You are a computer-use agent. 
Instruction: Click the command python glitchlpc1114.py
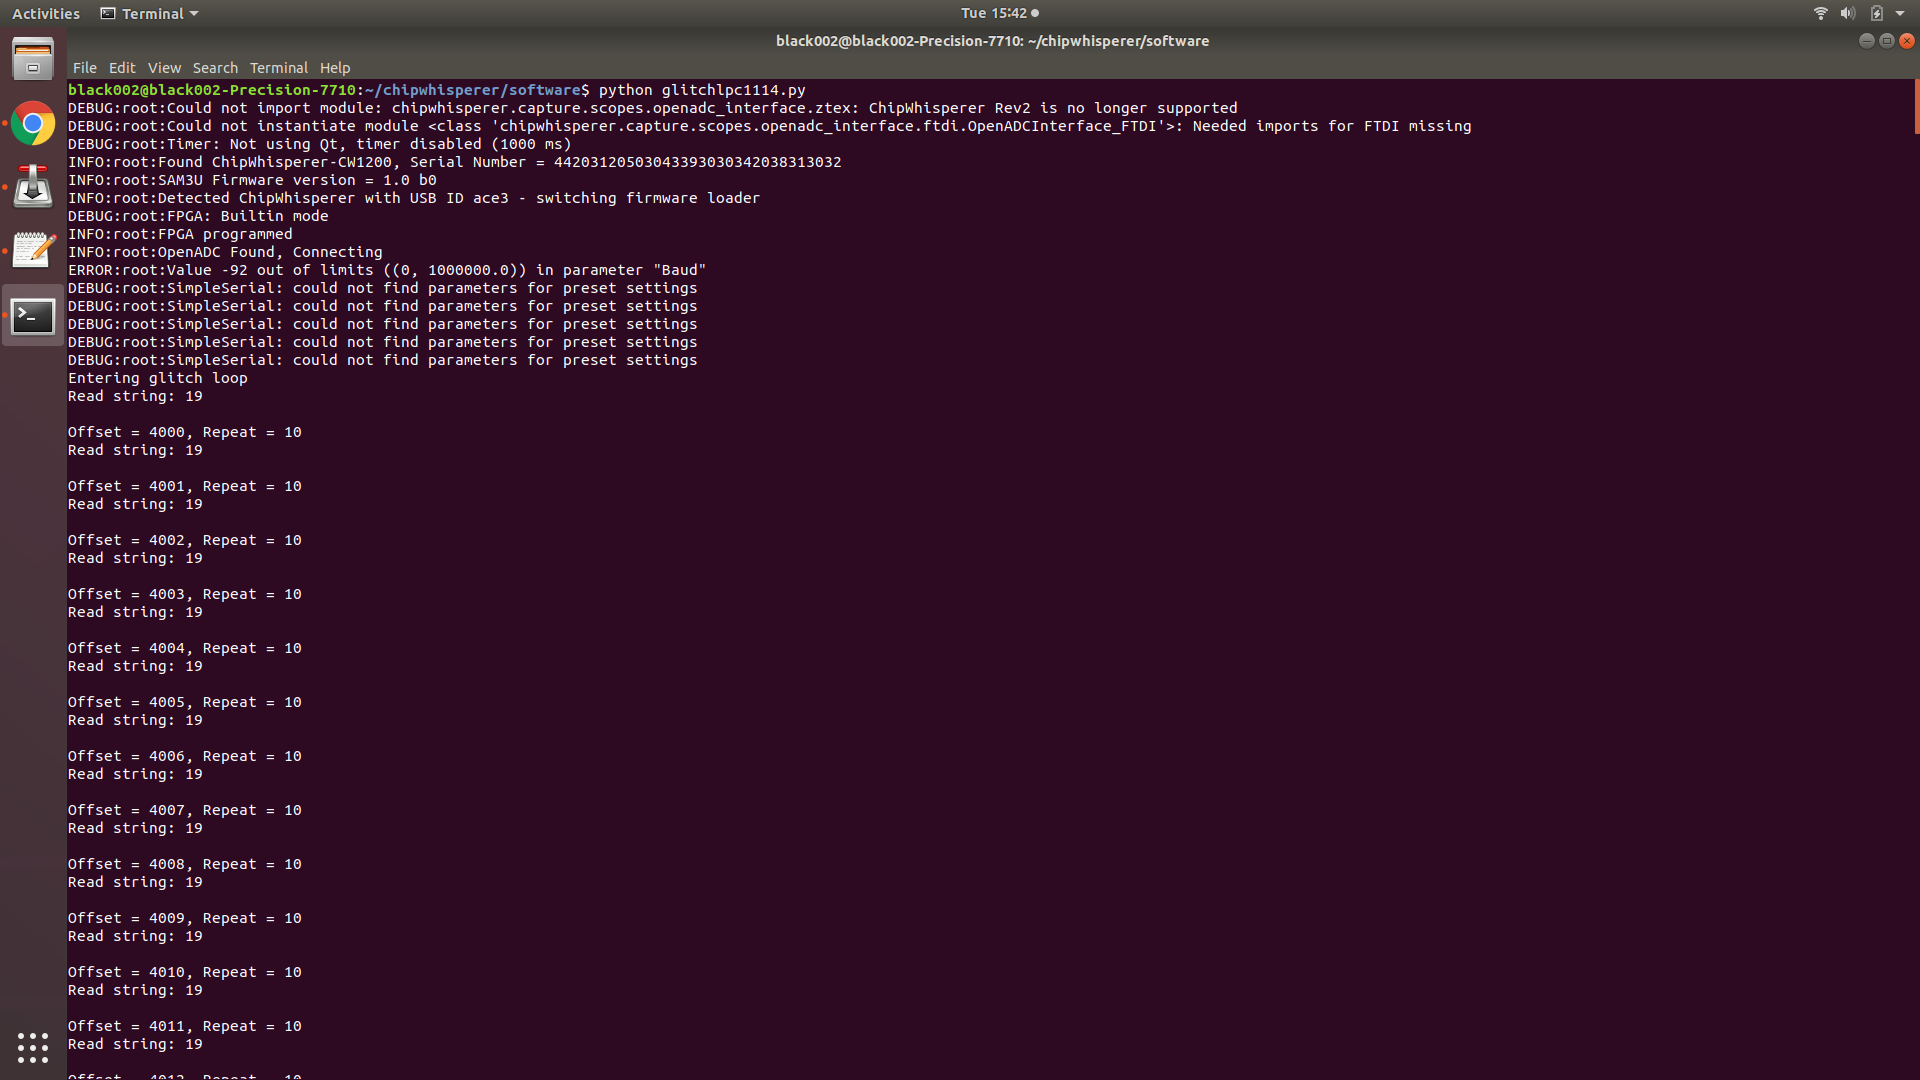pyautogui.click(x=702, y=90)
